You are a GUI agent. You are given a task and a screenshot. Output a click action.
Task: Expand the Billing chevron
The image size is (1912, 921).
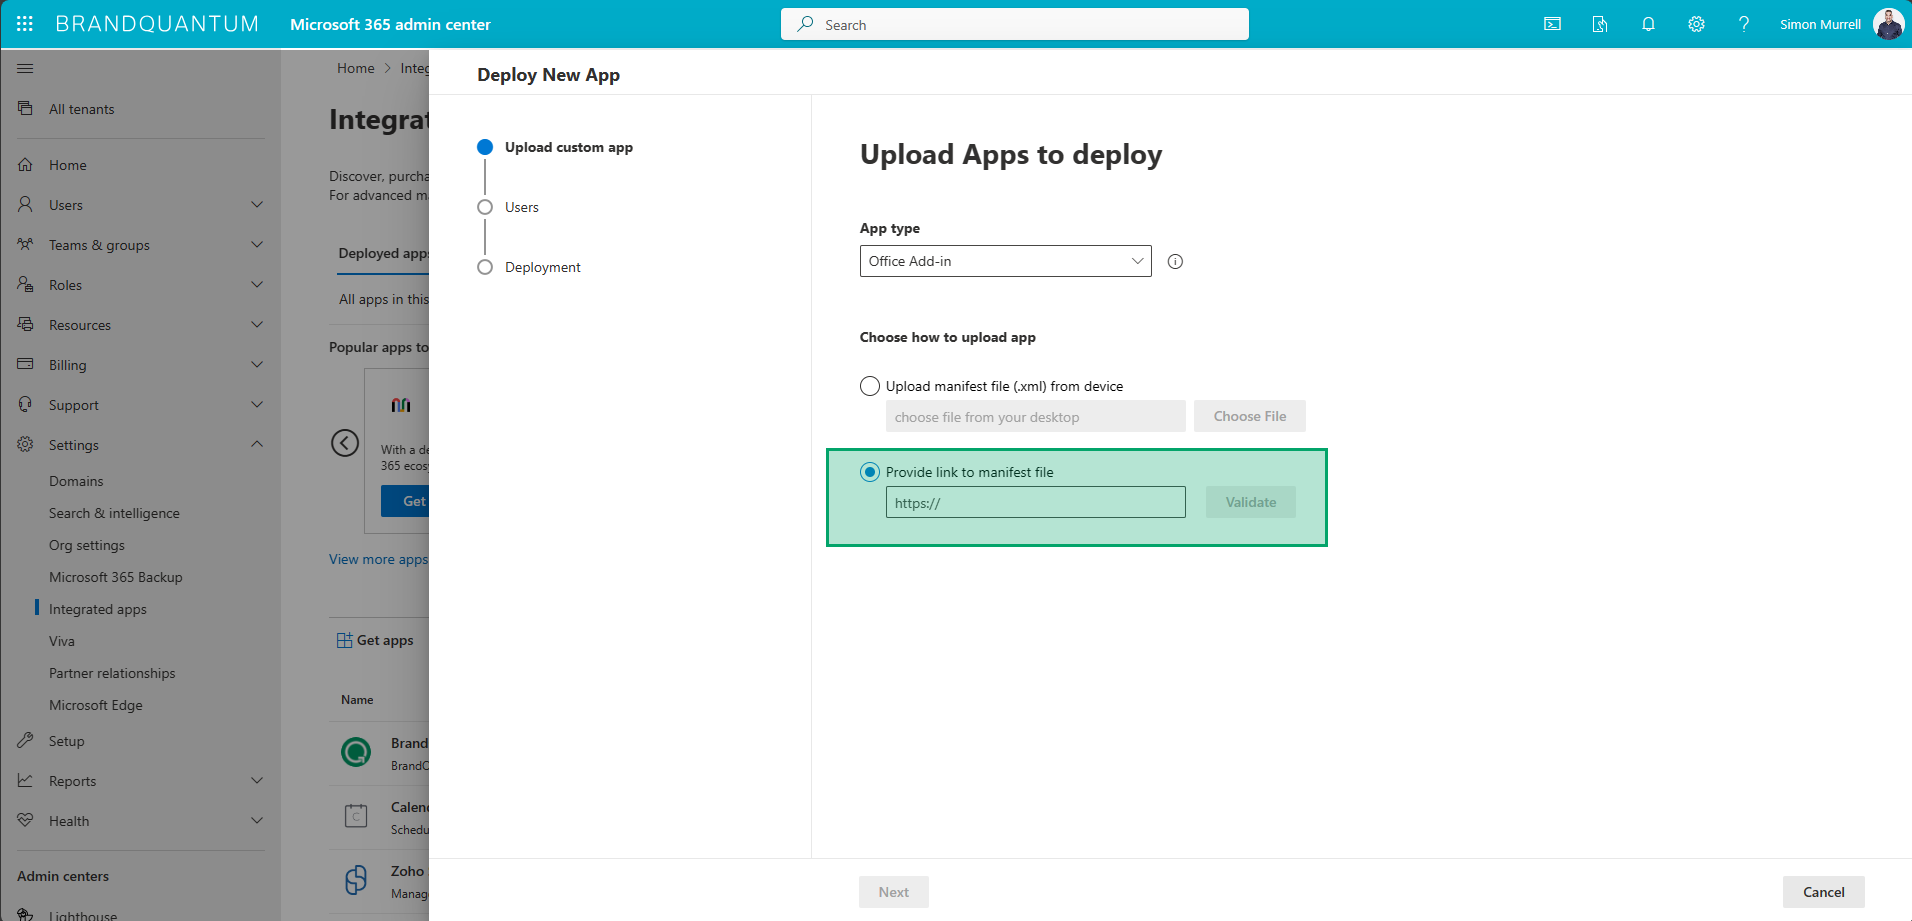[x=257, y=364]
